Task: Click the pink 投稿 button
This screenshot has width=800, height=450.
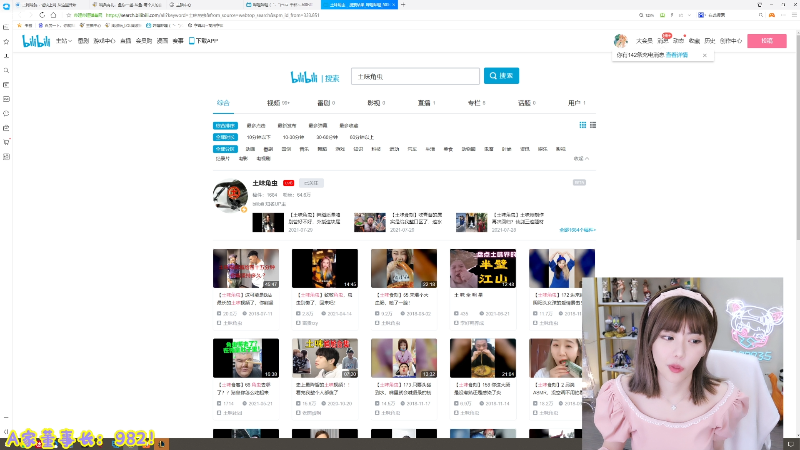Action: [x=767, y=41]
